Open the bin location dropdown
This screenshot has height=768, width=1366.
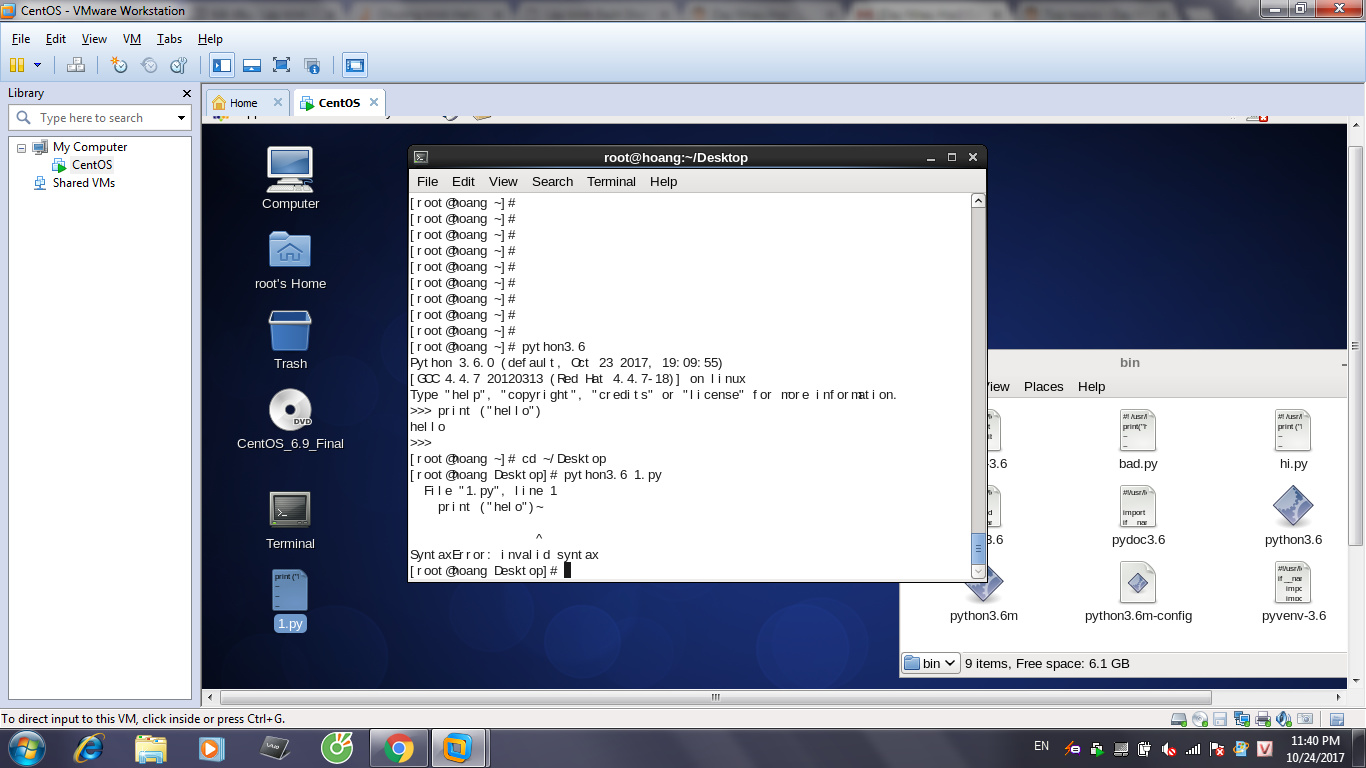click(x=931, y=663)
